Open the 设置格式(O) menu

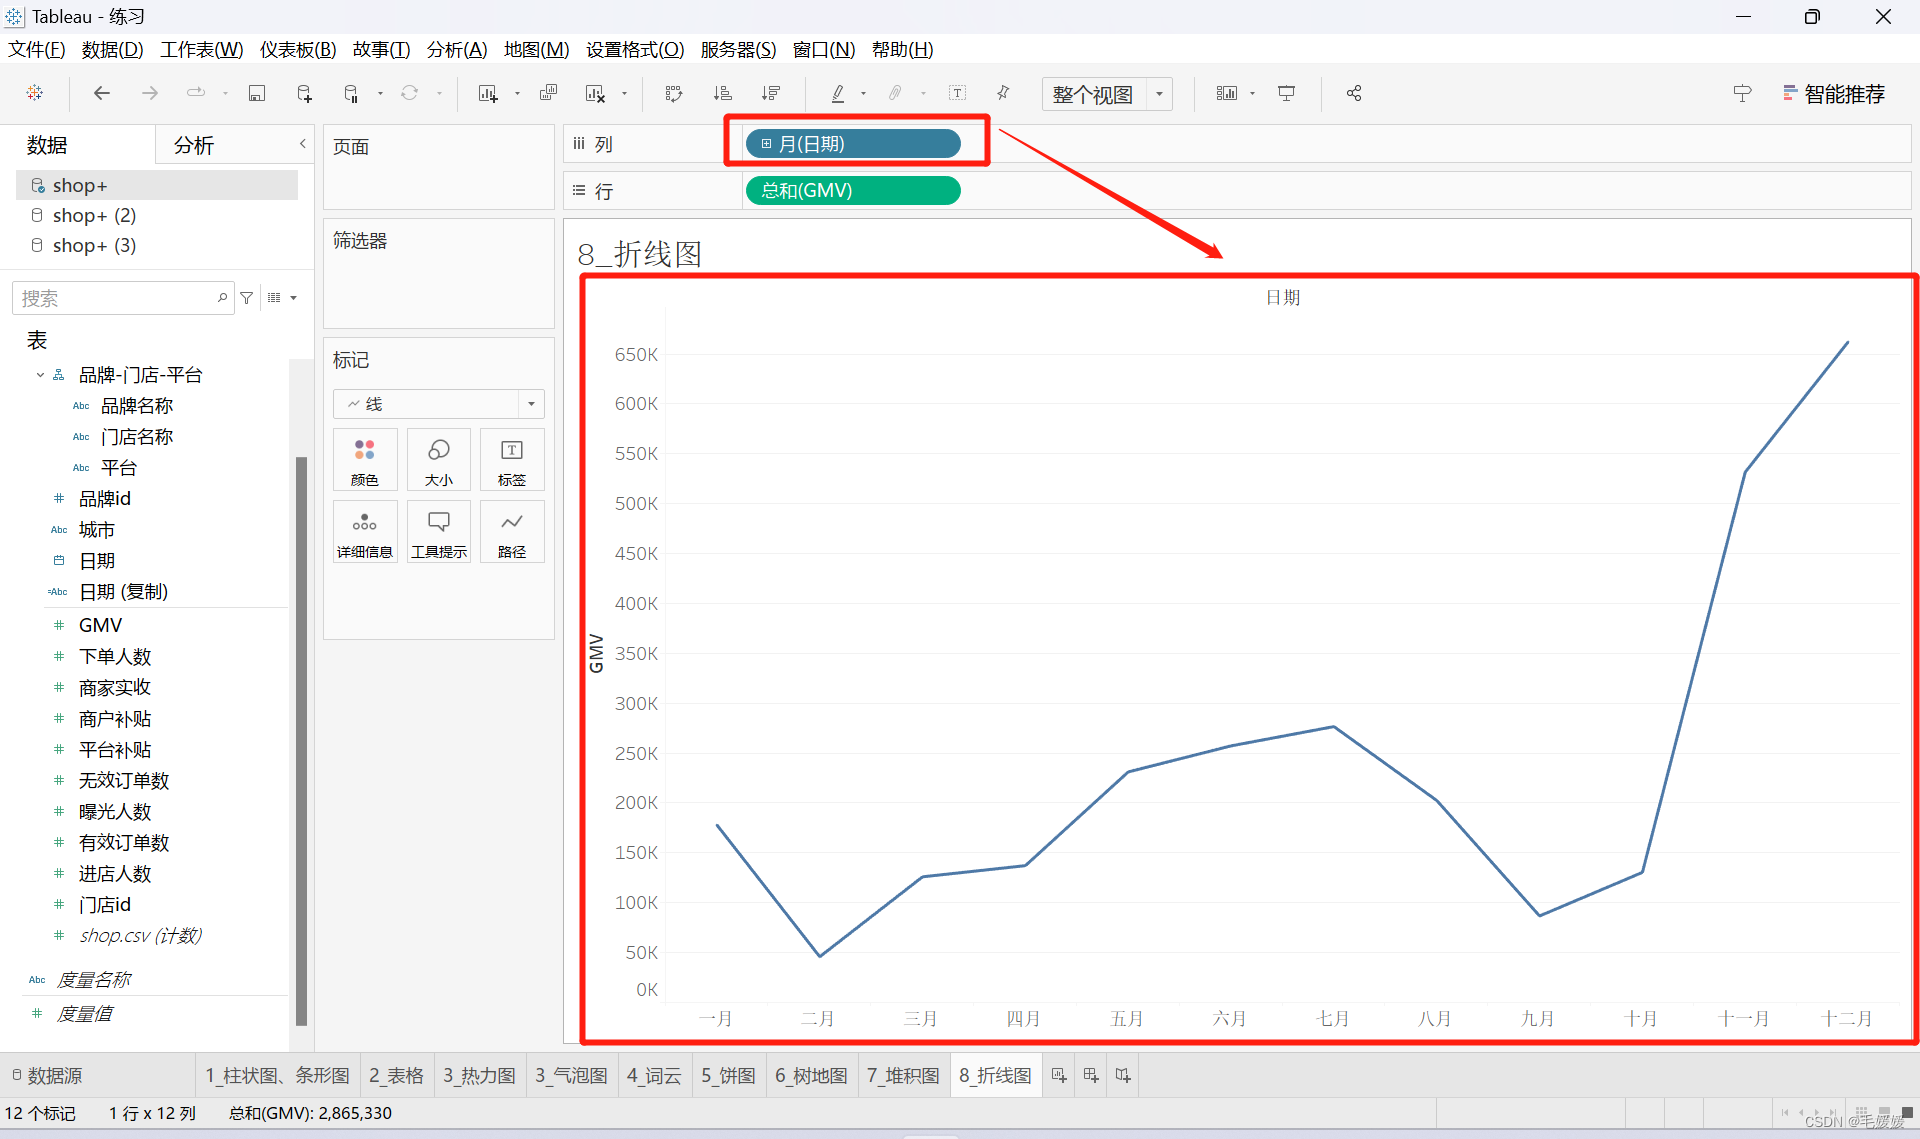coord(635,49)
